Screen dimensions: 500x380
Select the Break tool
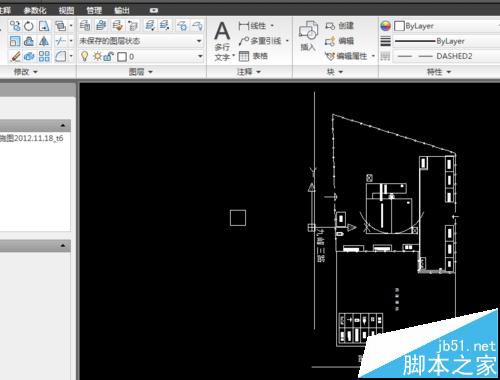60,41
